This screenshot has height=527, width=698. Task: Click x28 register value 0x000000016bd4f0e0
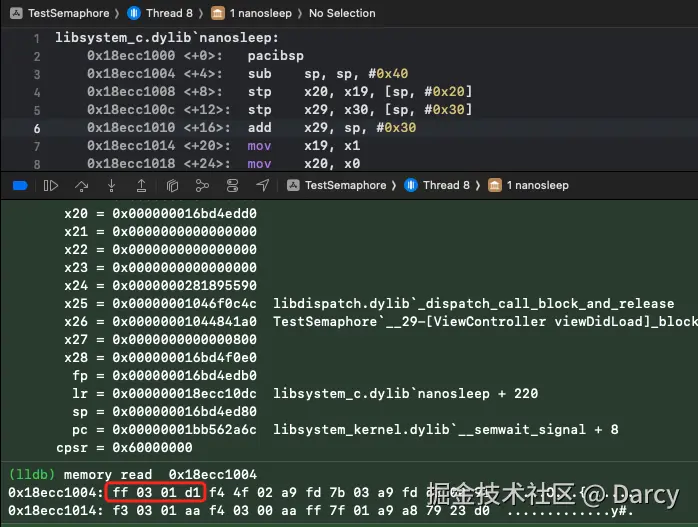click(x=184, y=357)
